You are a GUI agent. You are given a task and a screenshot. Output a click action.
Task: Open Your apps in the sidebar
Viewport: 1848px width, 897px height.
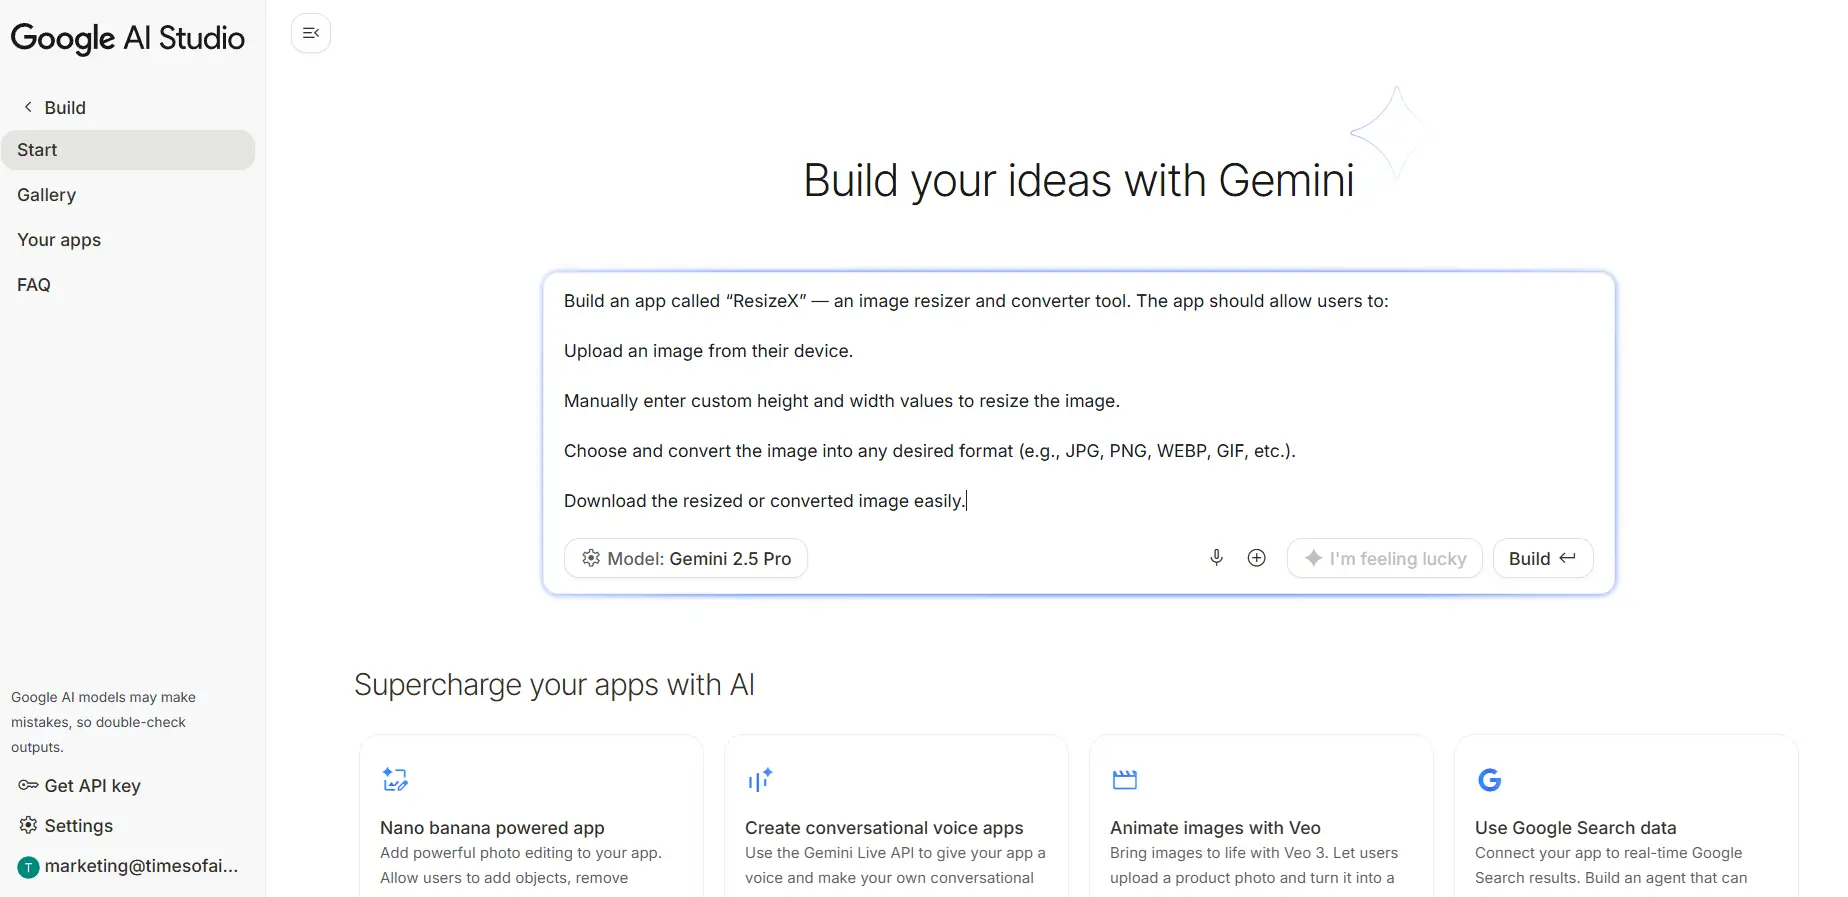[58, 240]
